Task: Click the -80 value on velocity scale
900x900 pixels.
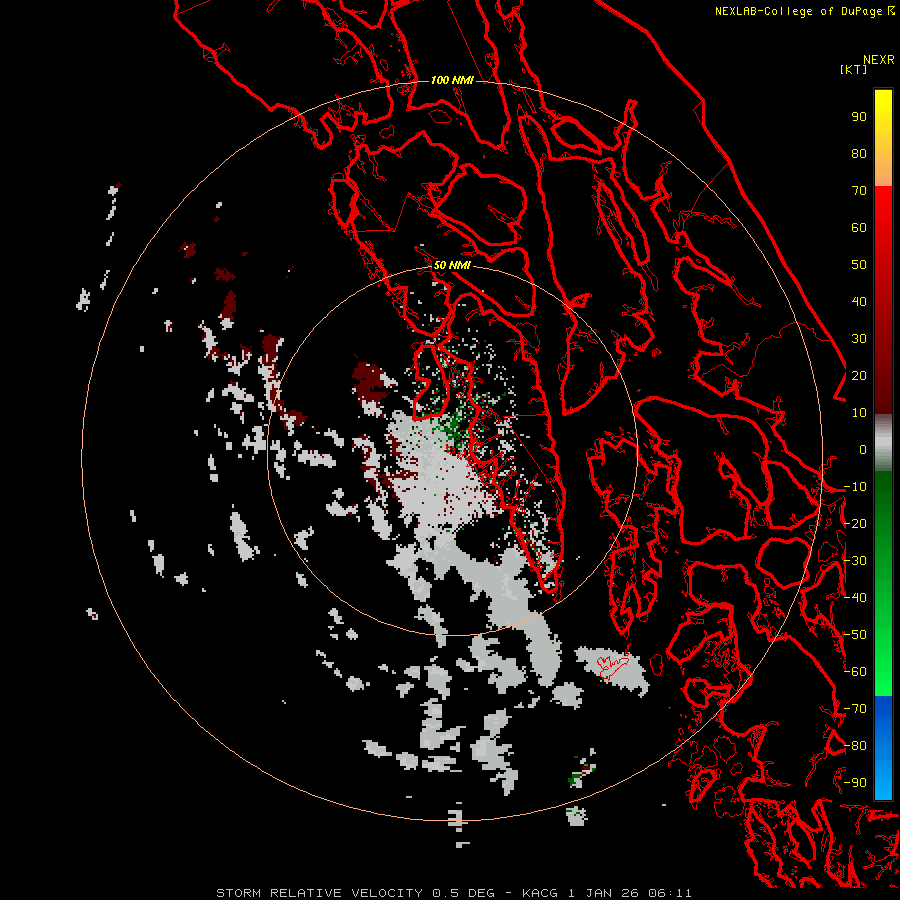Action: (x=855, y=746)
